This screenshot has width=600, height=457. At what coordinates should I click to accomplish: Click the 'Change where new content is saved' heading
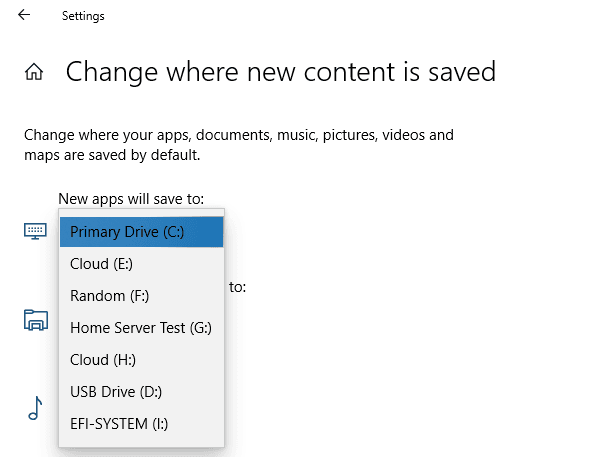(x=281, y=72)
